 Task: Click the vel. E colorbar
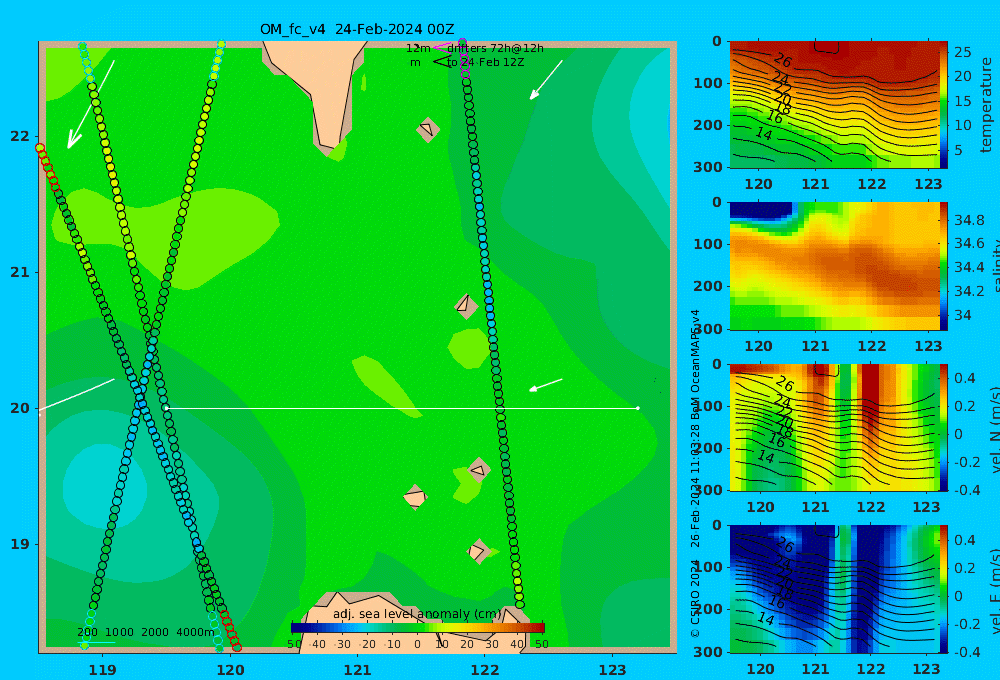pos(944,589)
